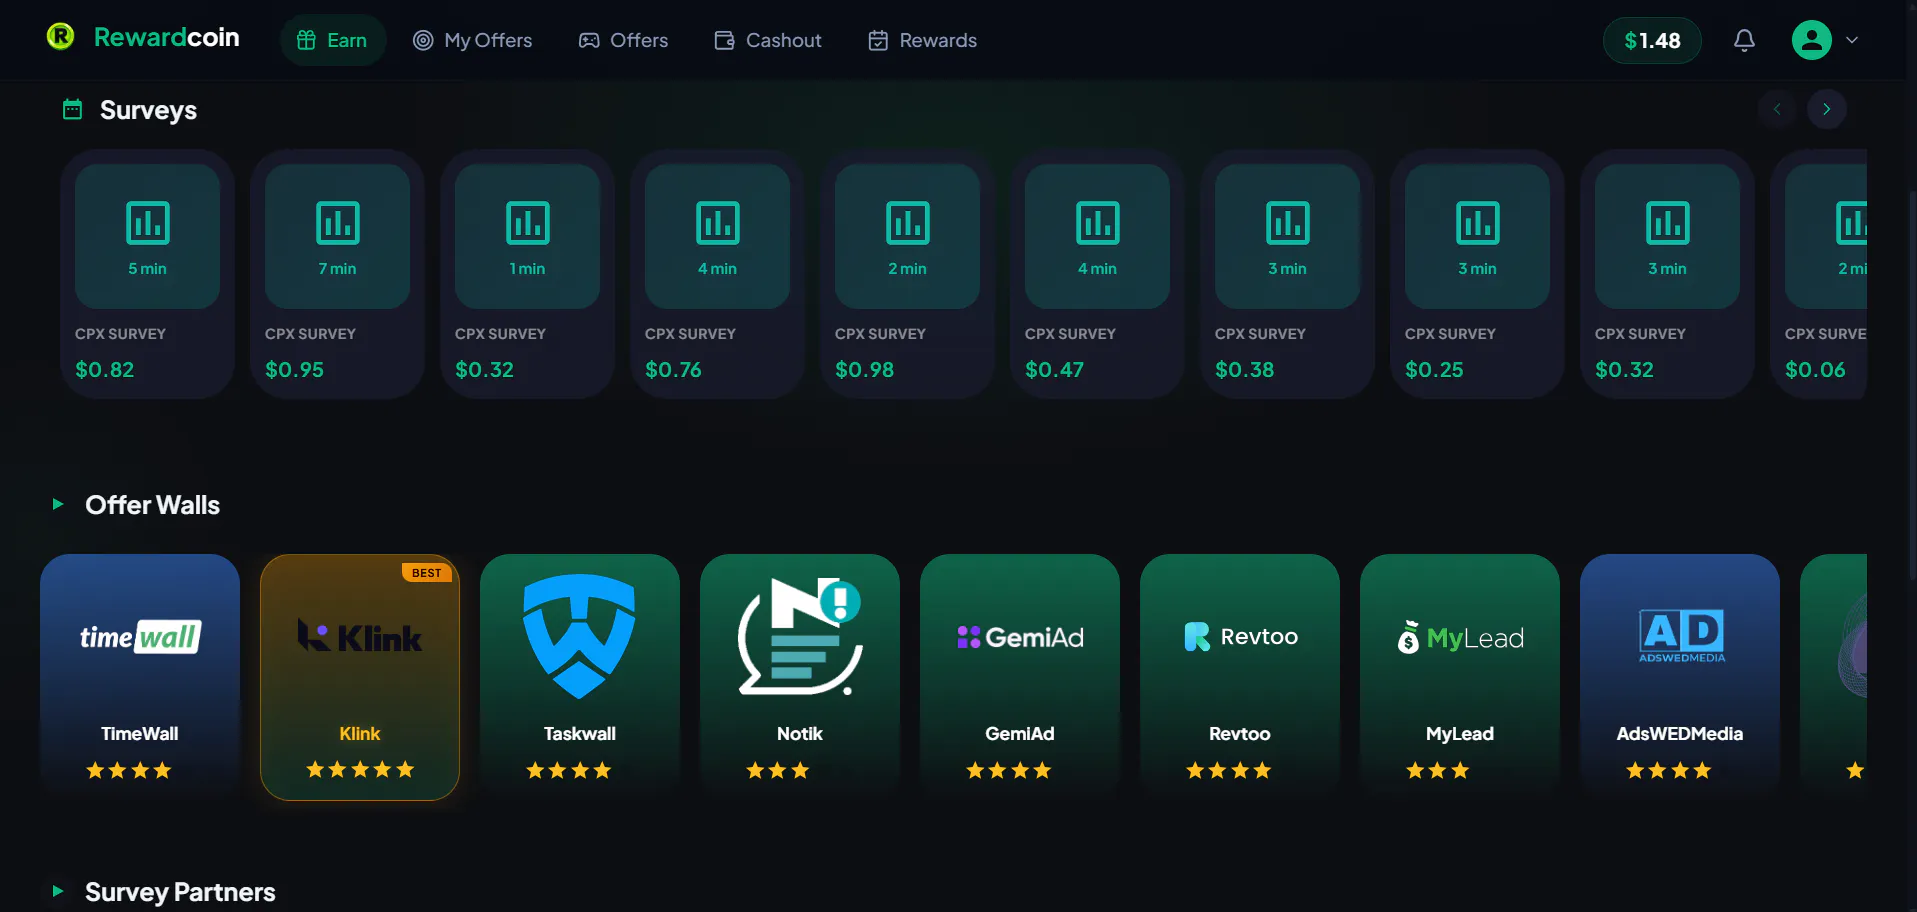
Task: Collapse the Survey Partners section triangle
Action: 58,890
